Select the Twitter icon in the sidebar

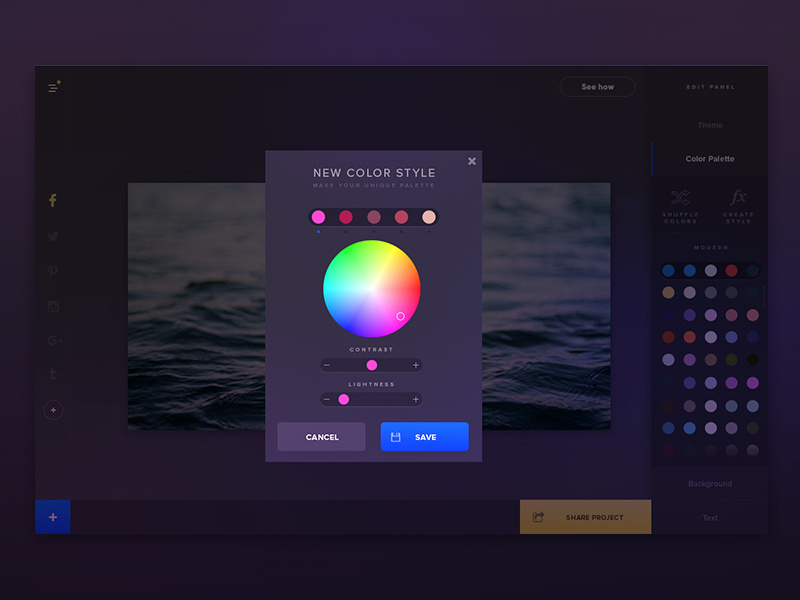click(52, 236)
